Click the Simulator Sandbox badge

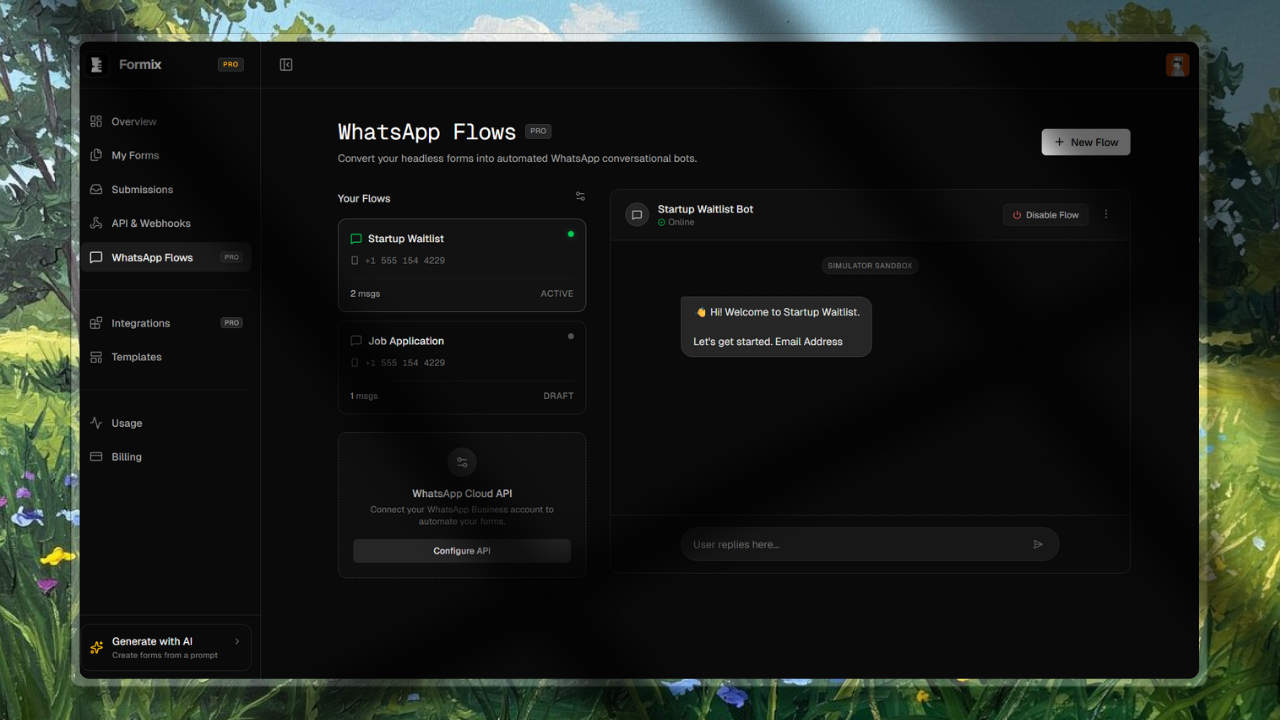click(x=870, y=266)
